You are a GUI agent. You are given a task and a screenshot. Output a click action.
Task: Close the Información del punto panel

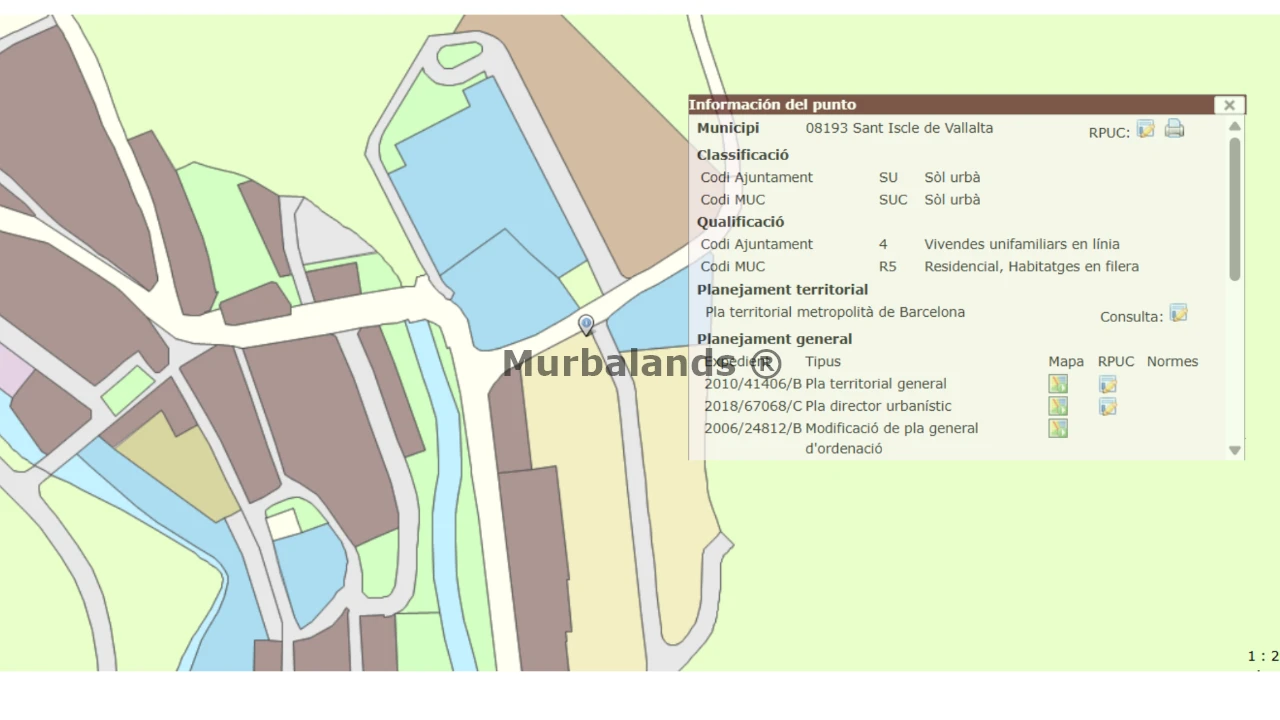[1229, 105]
